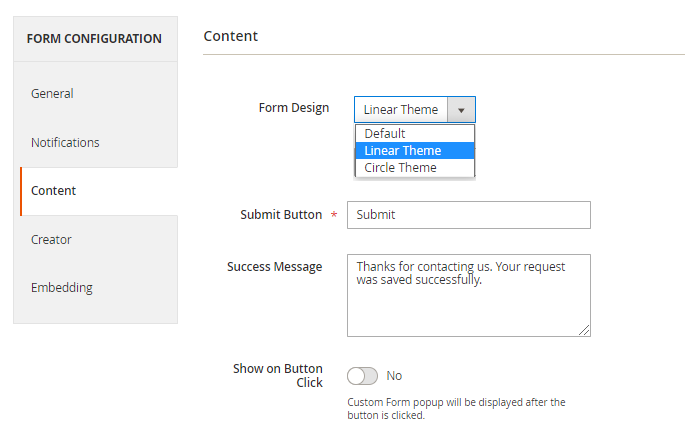Click the Submit Button field label

281,215
